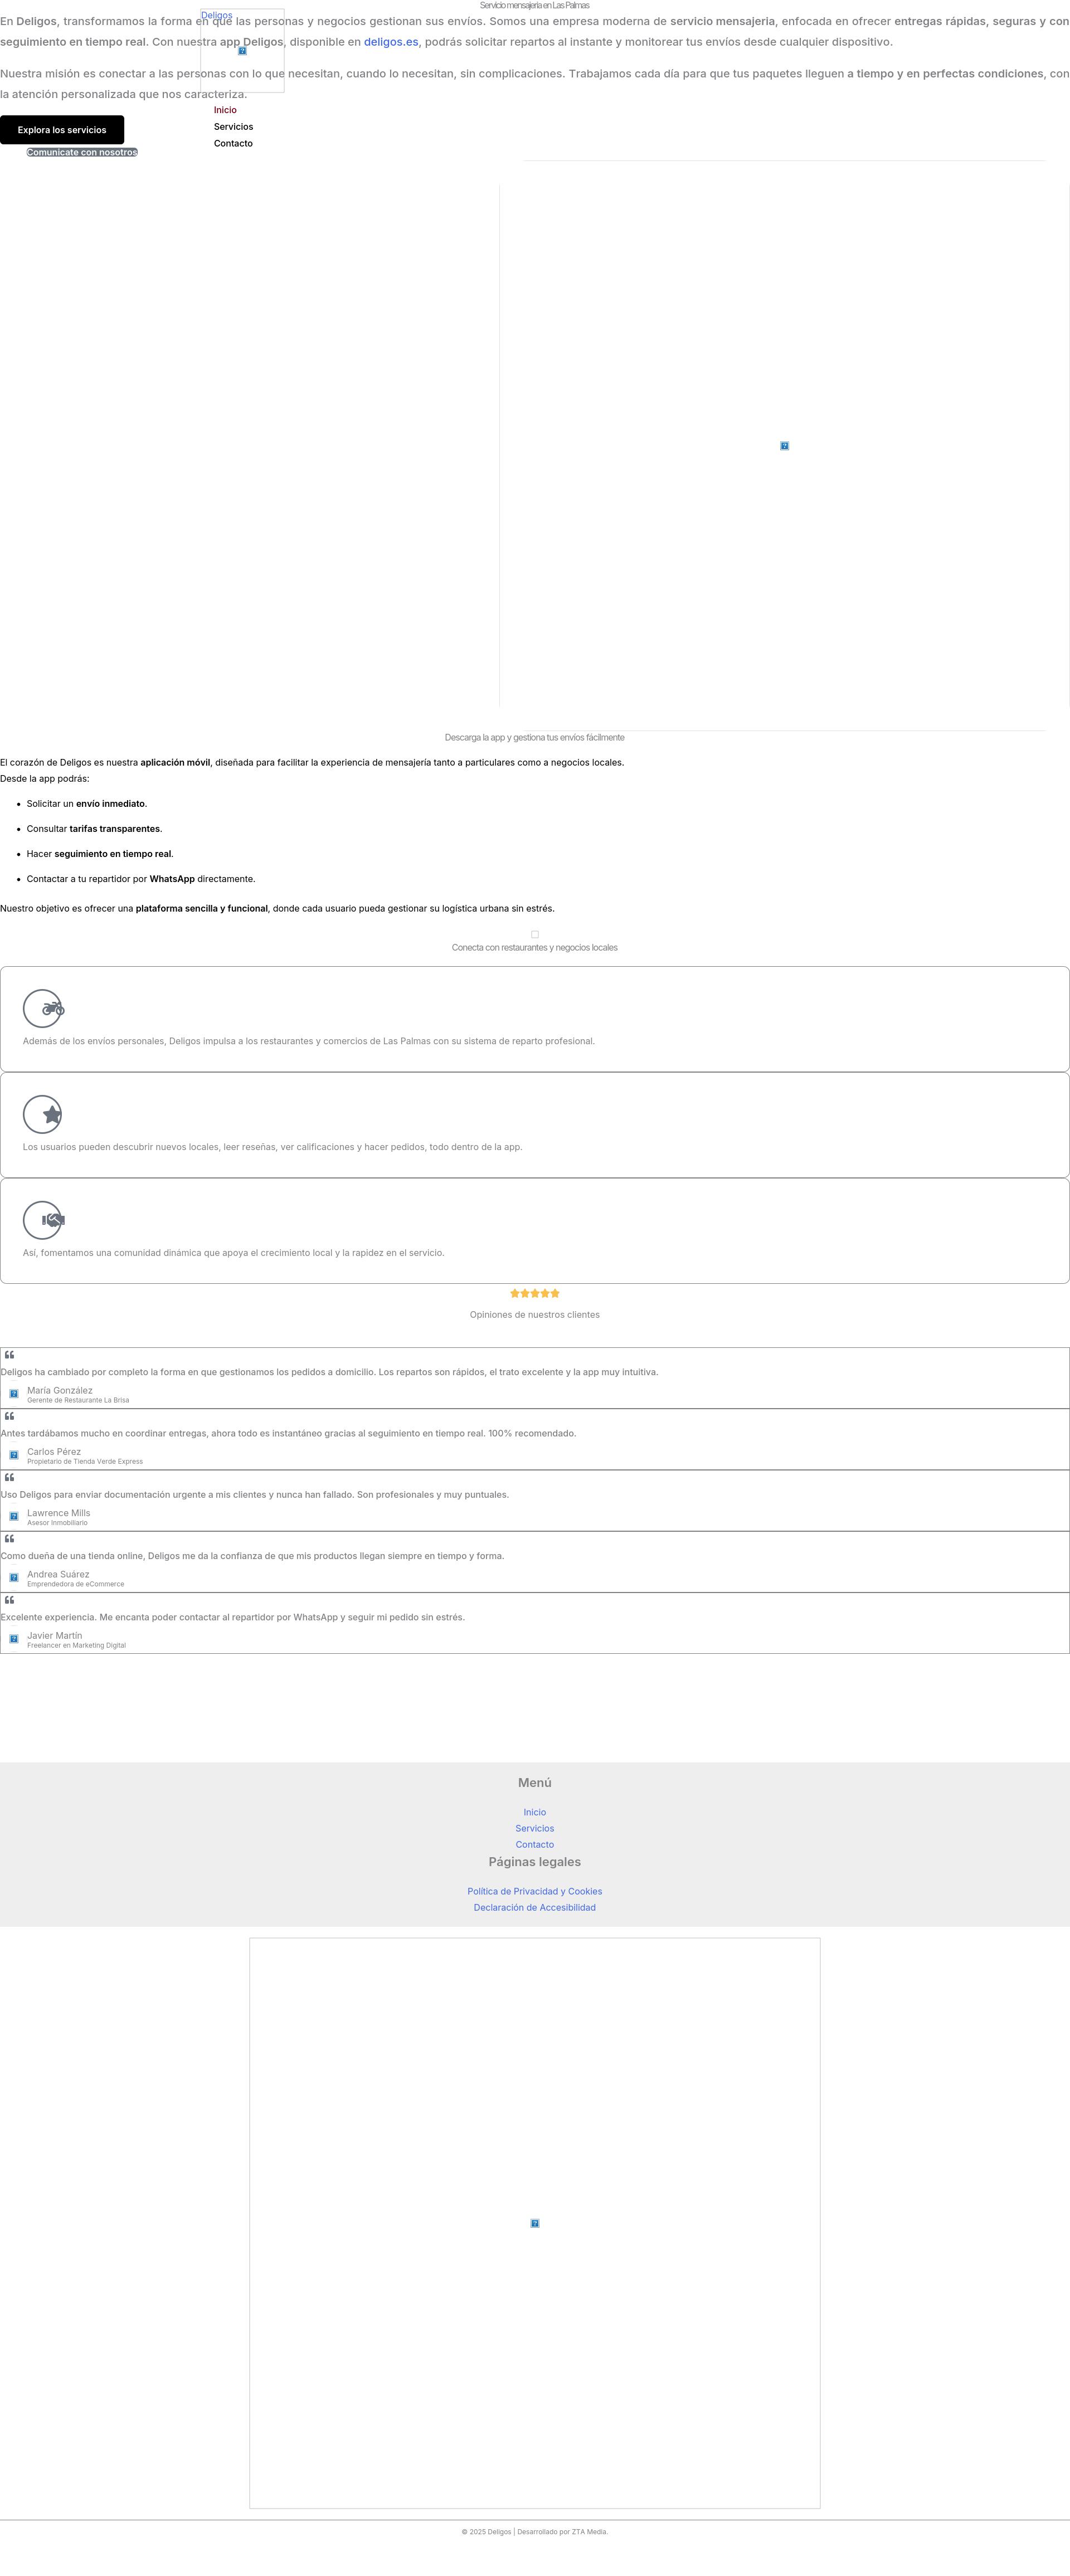Click Andrea Suárez's avatar image
Image resolution: width=1070 pixels, height=2576 pixels.
pyautogui.click(x=14, y=1578)
